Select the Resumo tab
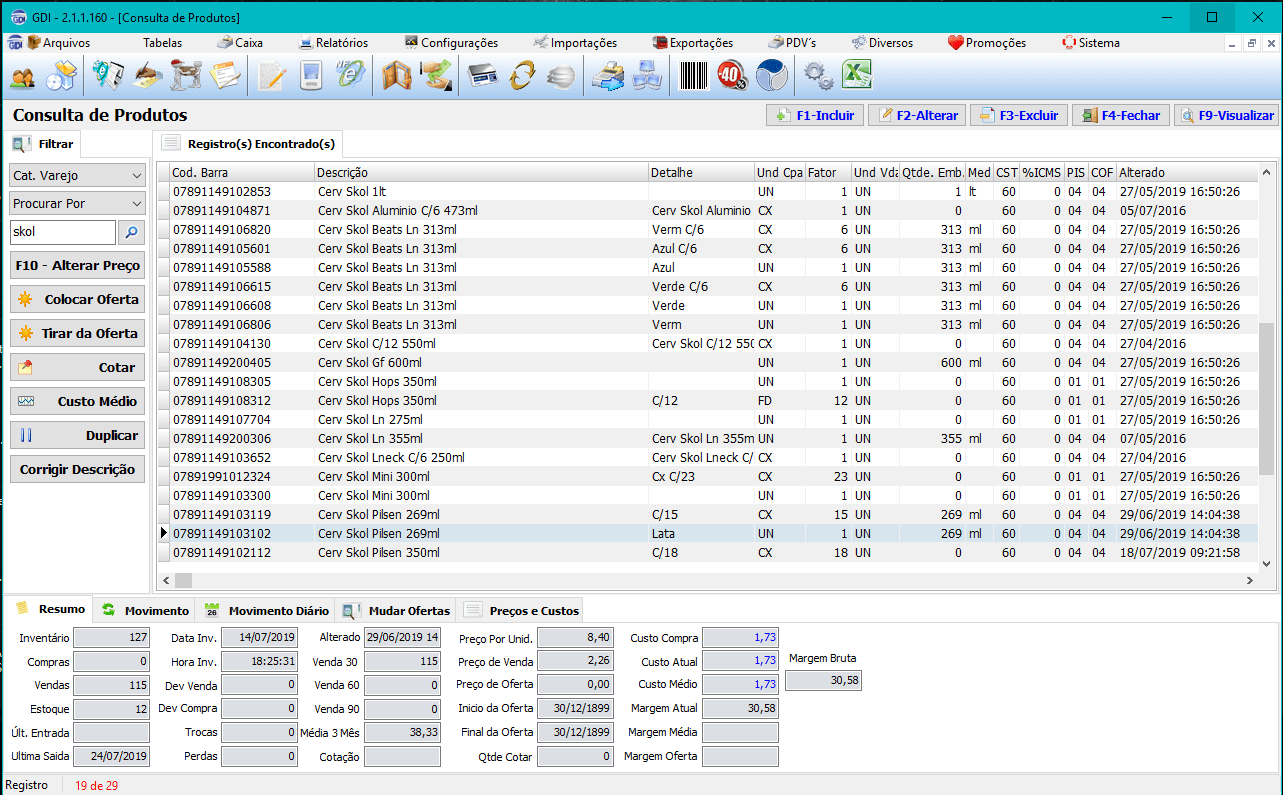Image resolution: width=1283 pixels, height=795 pixels. (49, 609)
